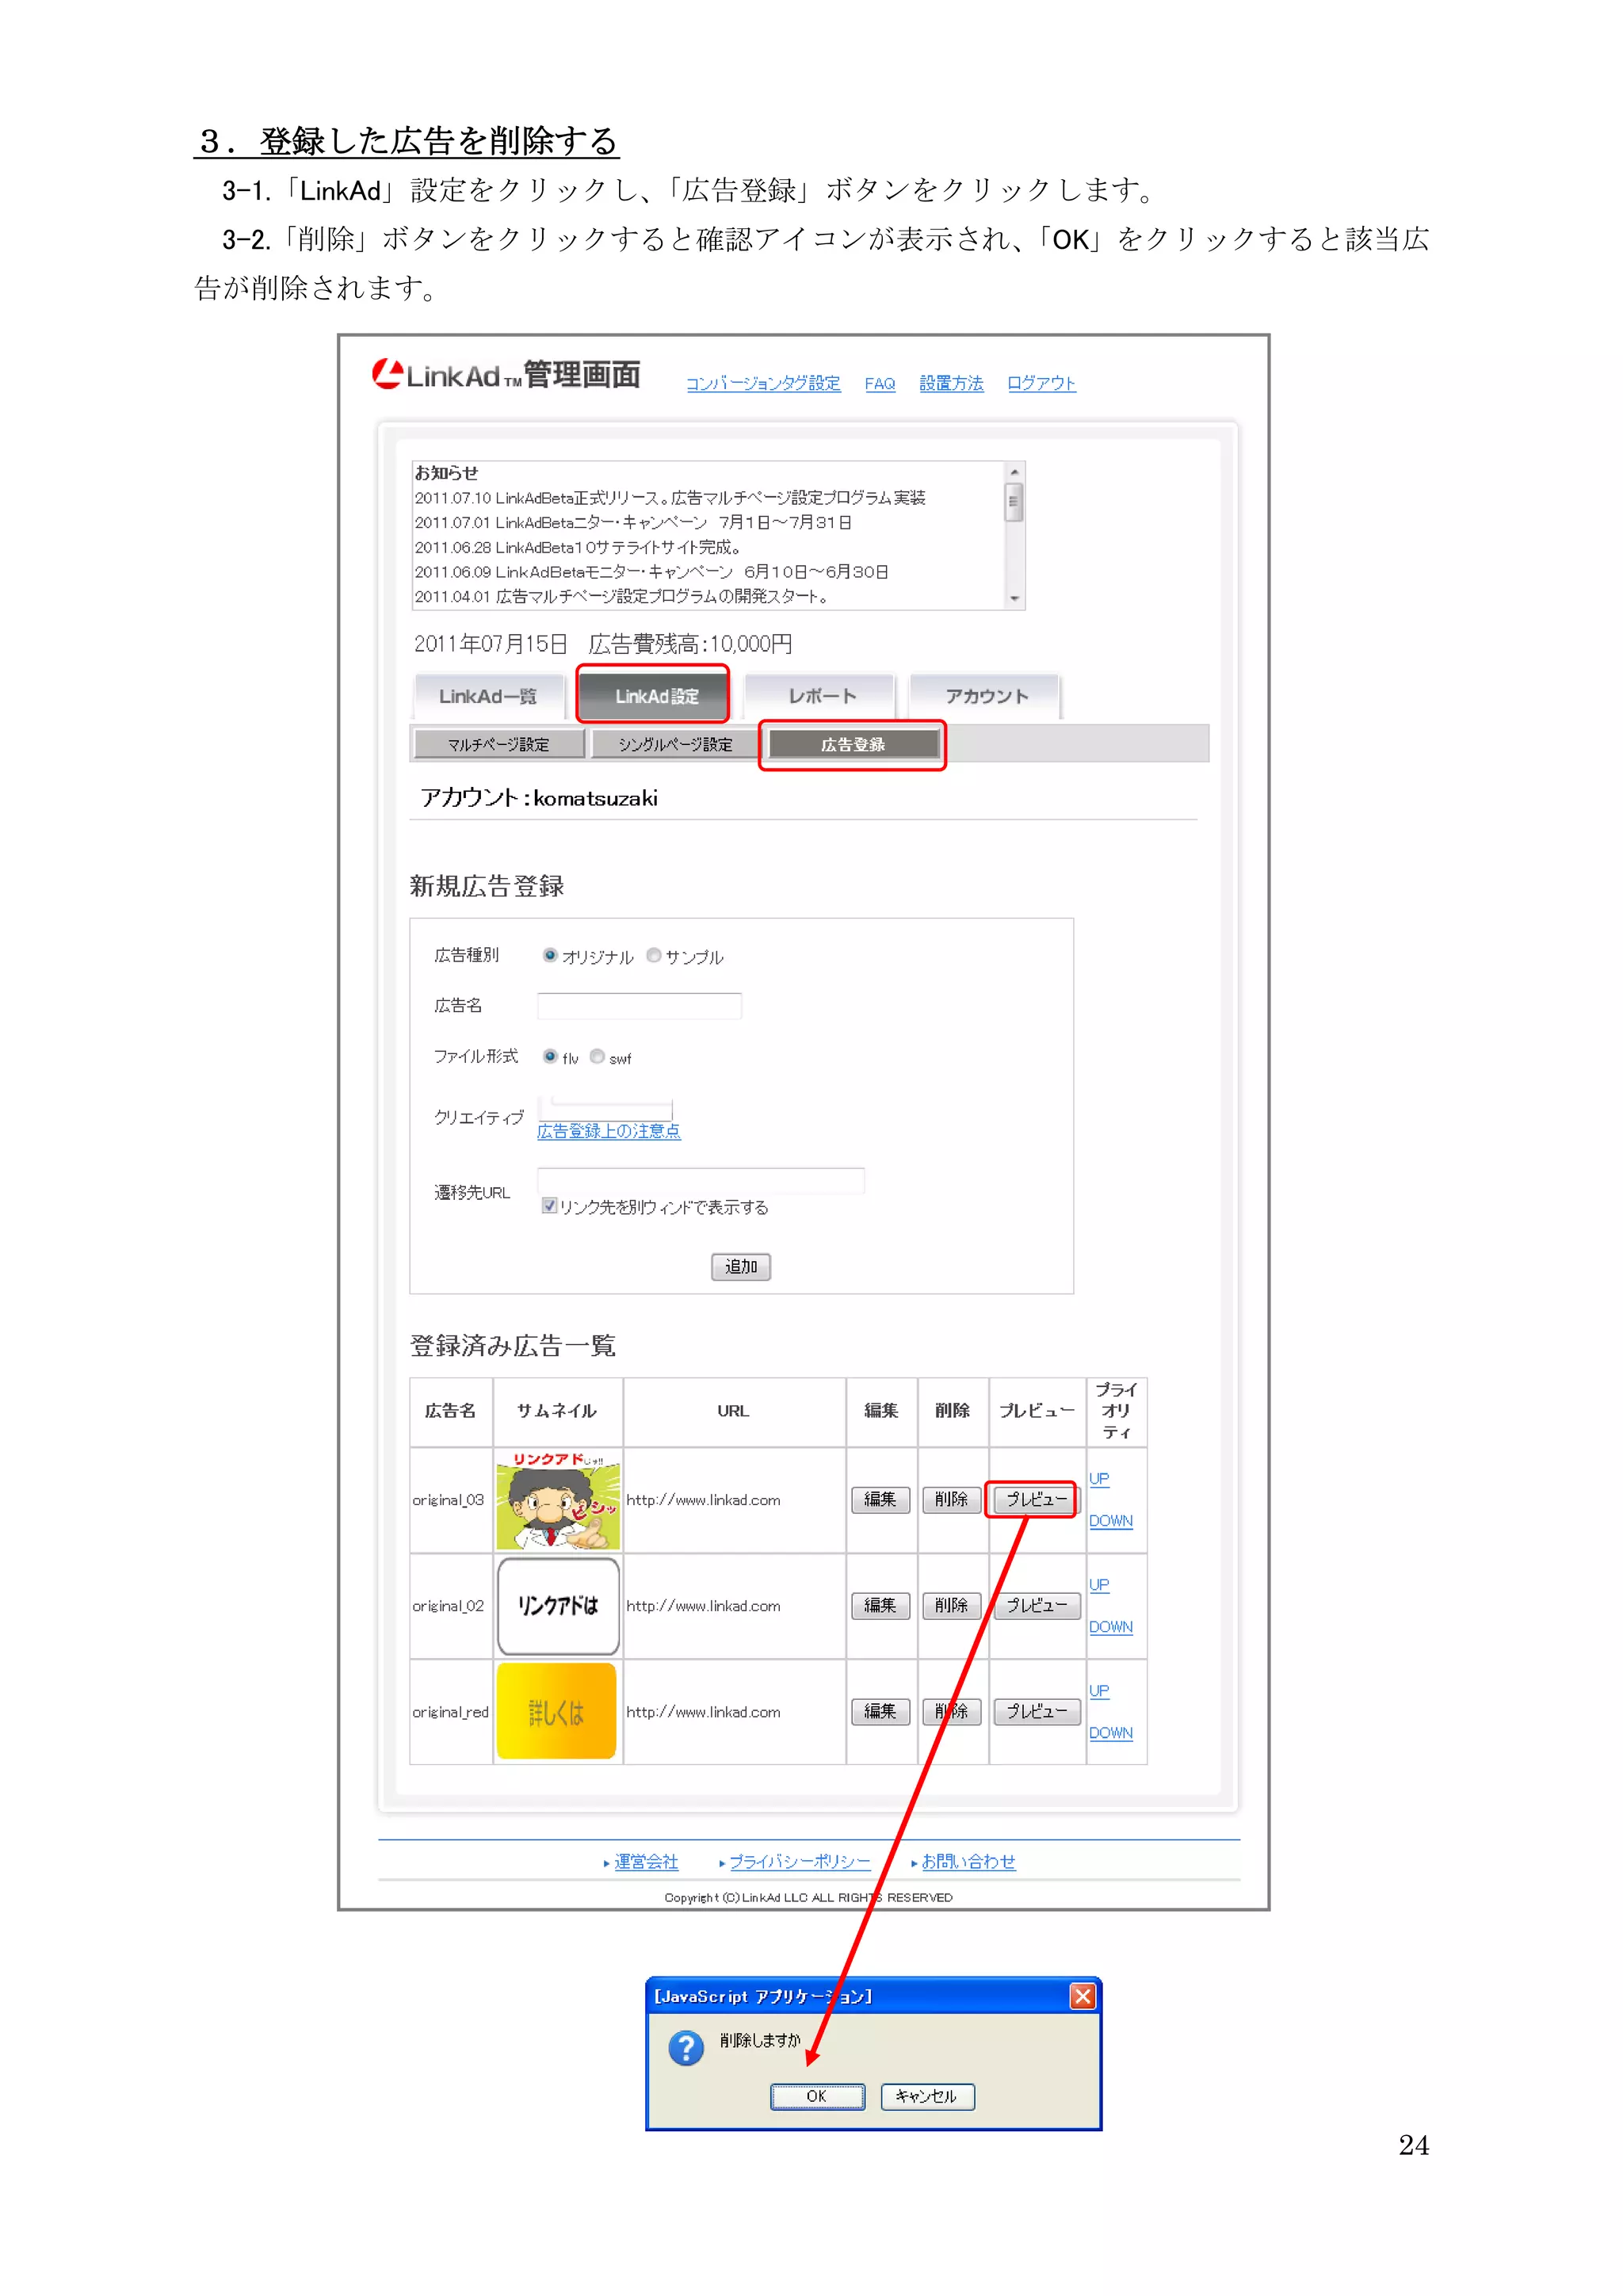Click 削除 button for original_03
The width and height of the screenshot is (1623, 2296).
[x=951, y=1499]
